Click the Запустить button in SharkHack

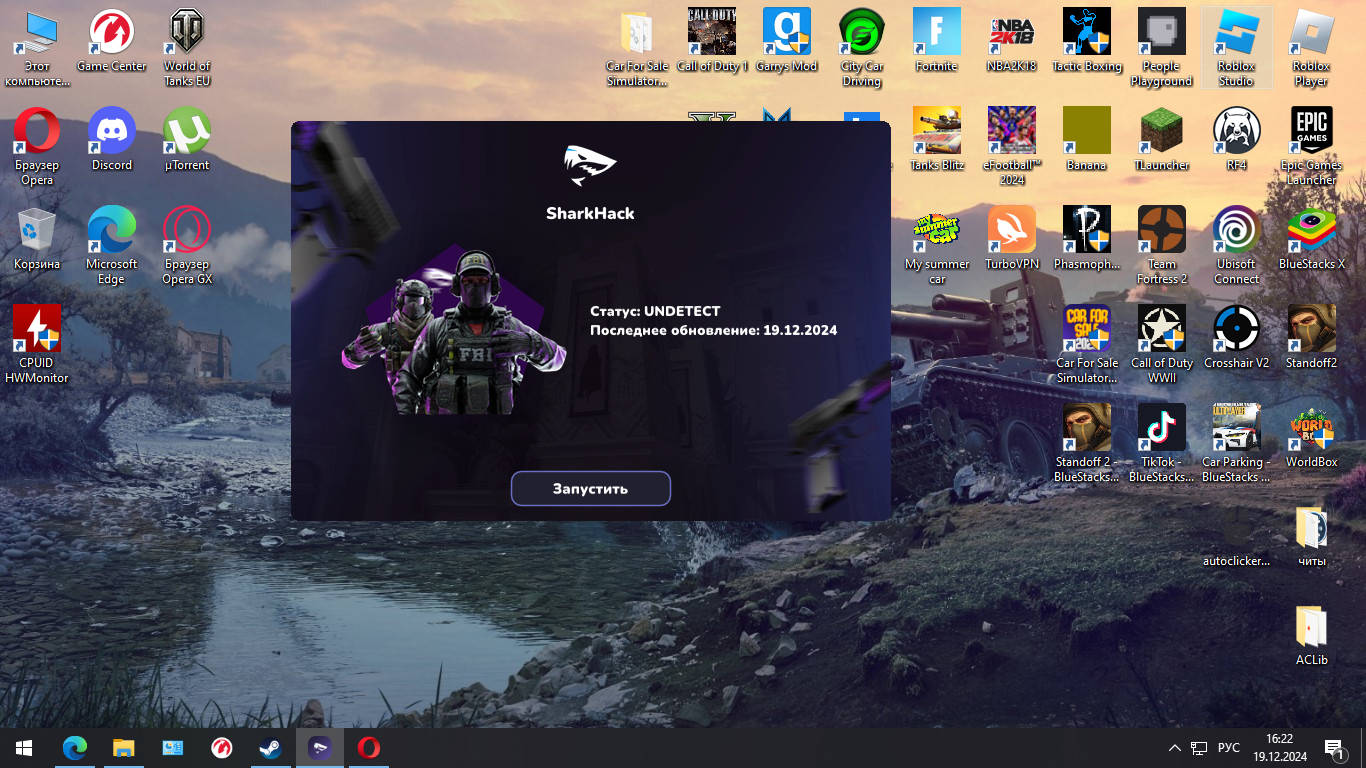click(x=590, y=488)
